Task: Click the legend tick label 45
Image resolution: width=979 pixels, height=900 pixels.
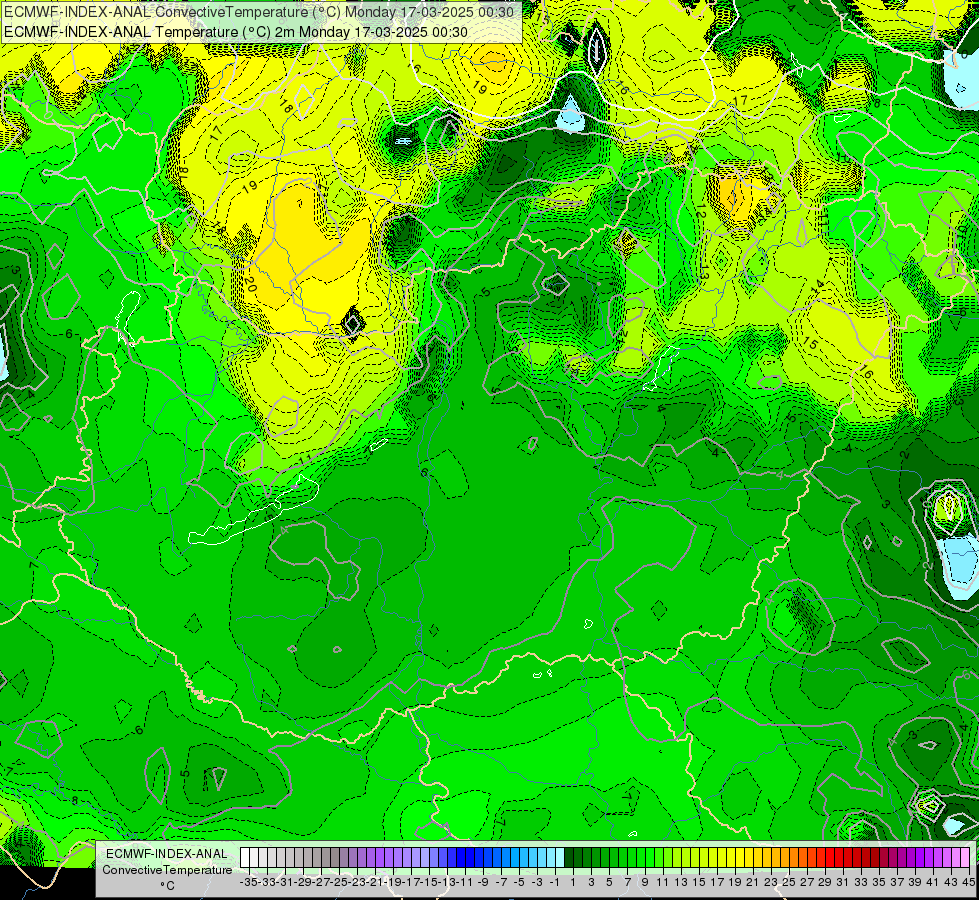Action: [968, 882]
